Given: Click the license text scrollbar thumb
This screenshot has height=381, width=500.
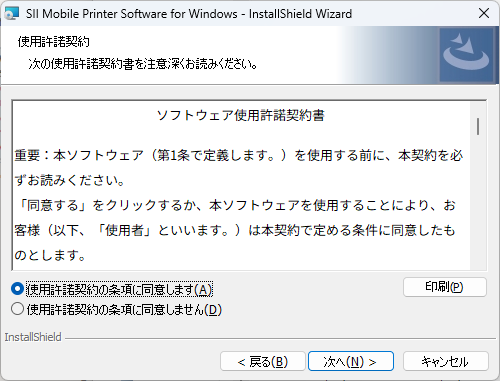Looking at the screenshot, I should coord(478,126).
